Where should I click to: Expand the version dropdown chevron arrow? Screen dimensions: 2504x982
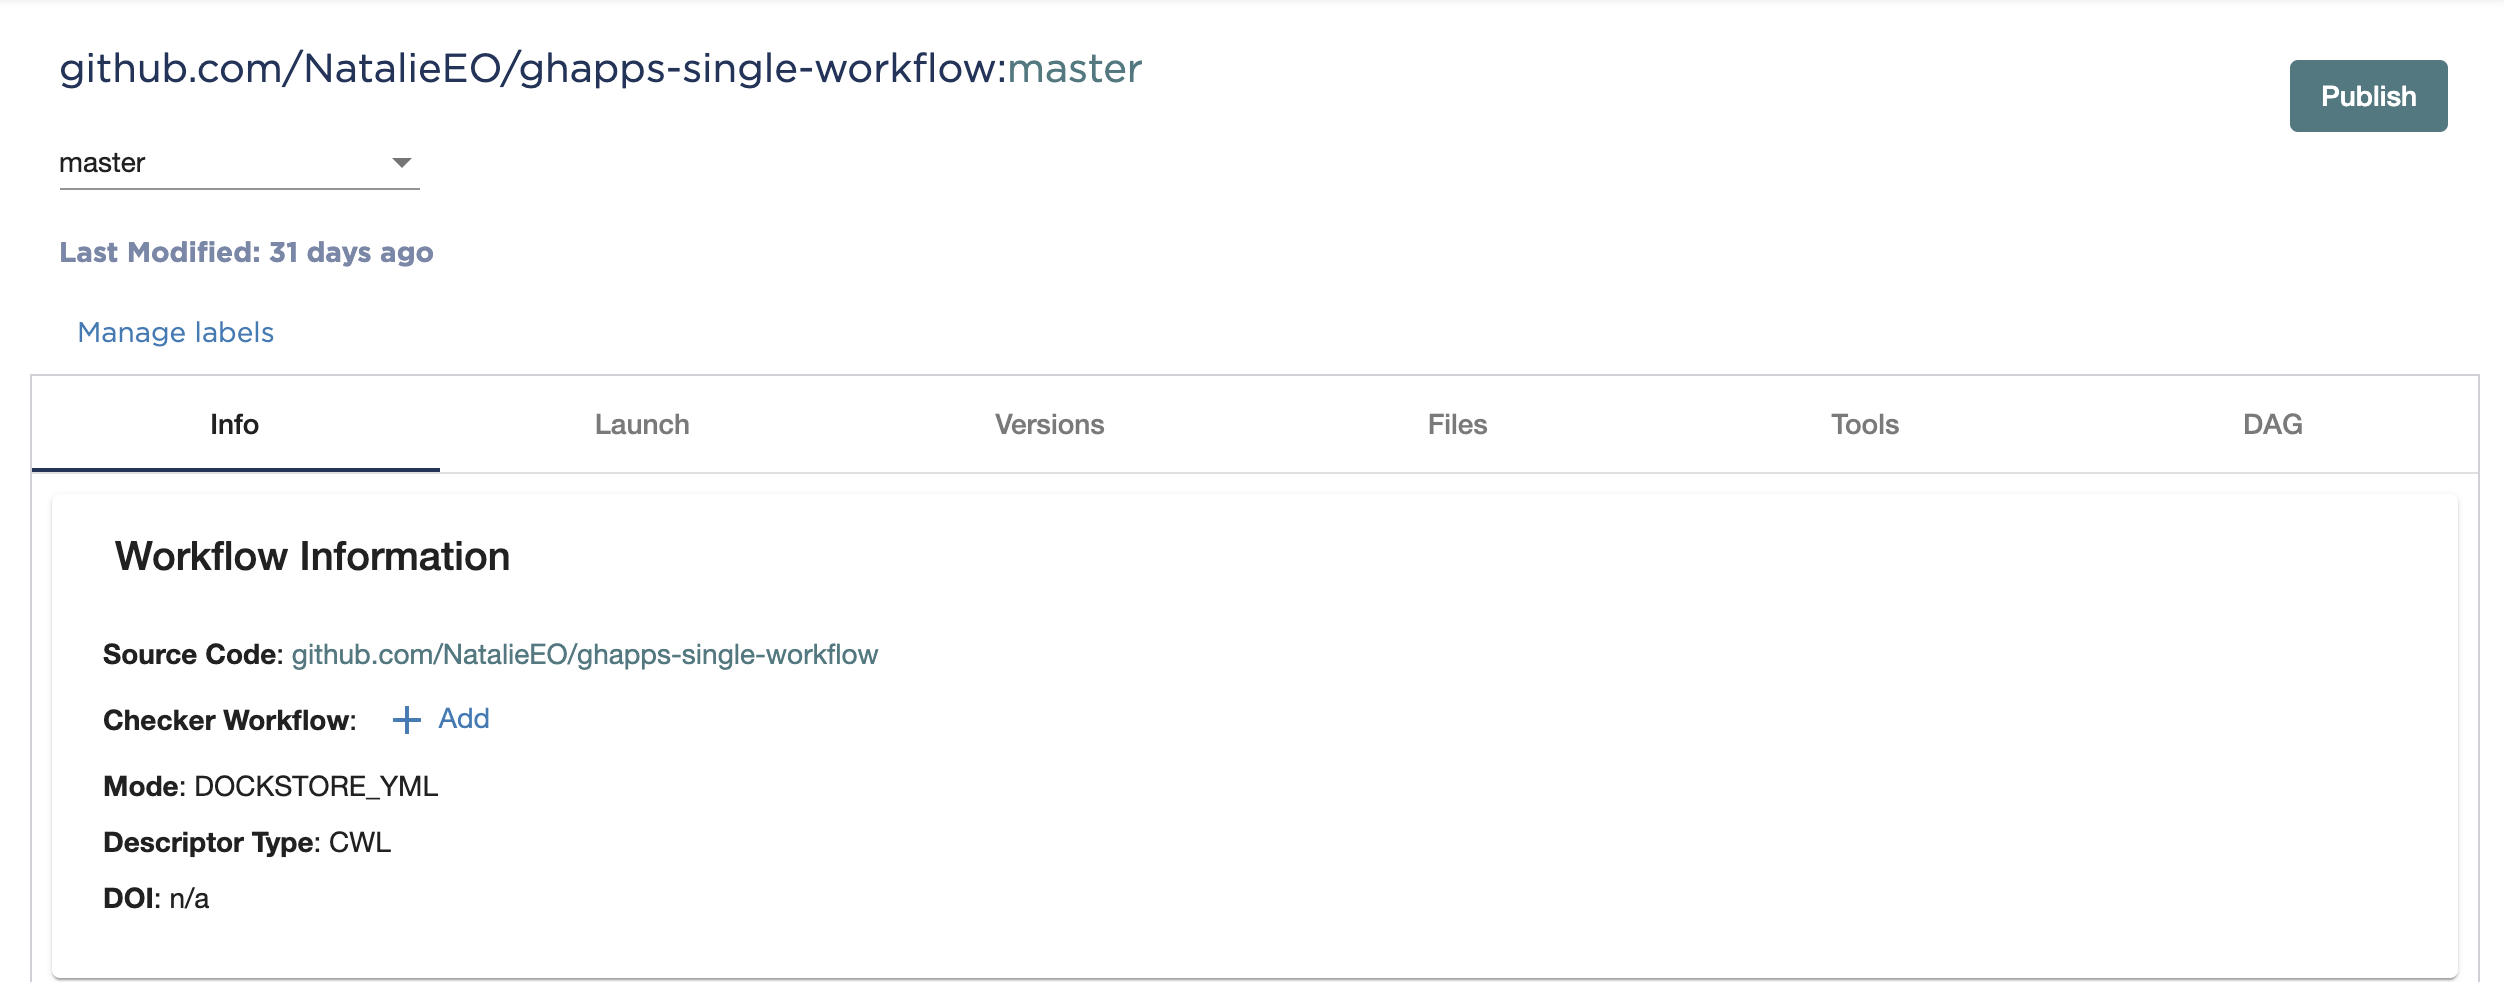(x=403, y=162)
